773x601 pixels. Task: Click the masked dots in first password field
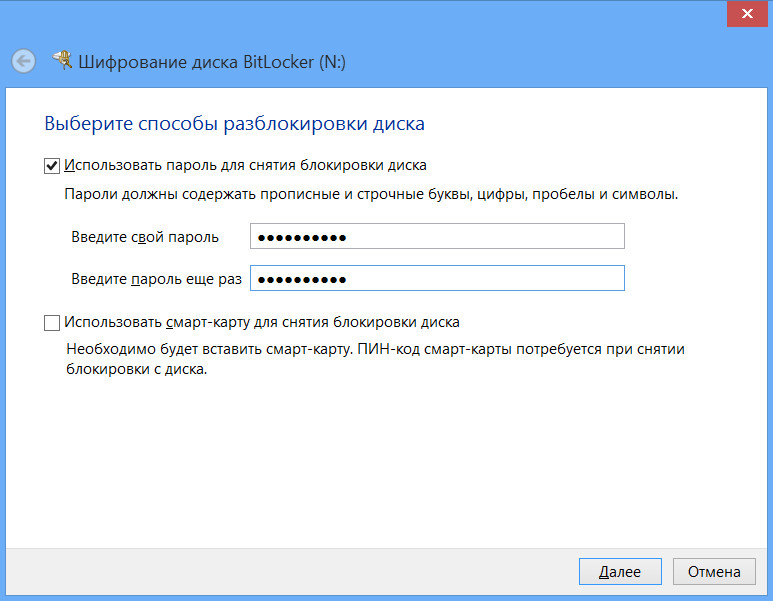tap(301, 238)
